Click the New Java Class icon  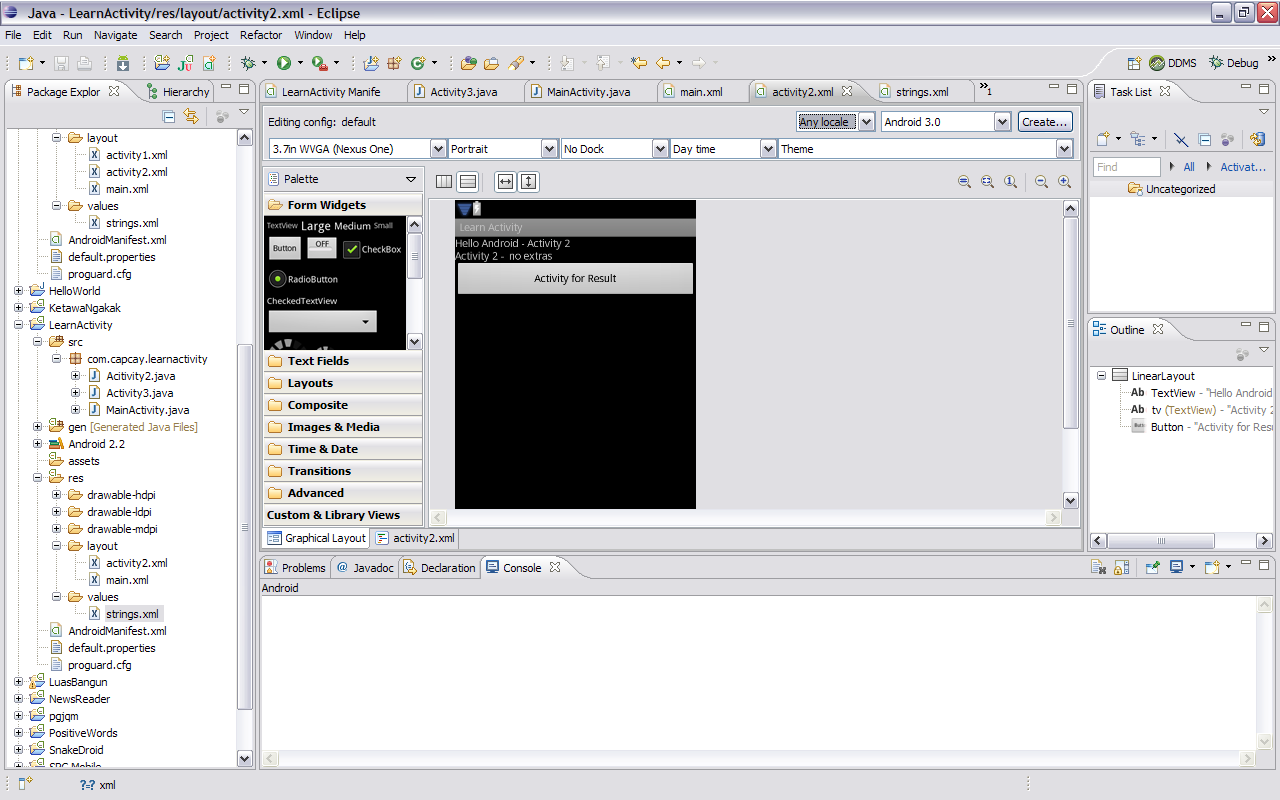[x=418, y=63]
